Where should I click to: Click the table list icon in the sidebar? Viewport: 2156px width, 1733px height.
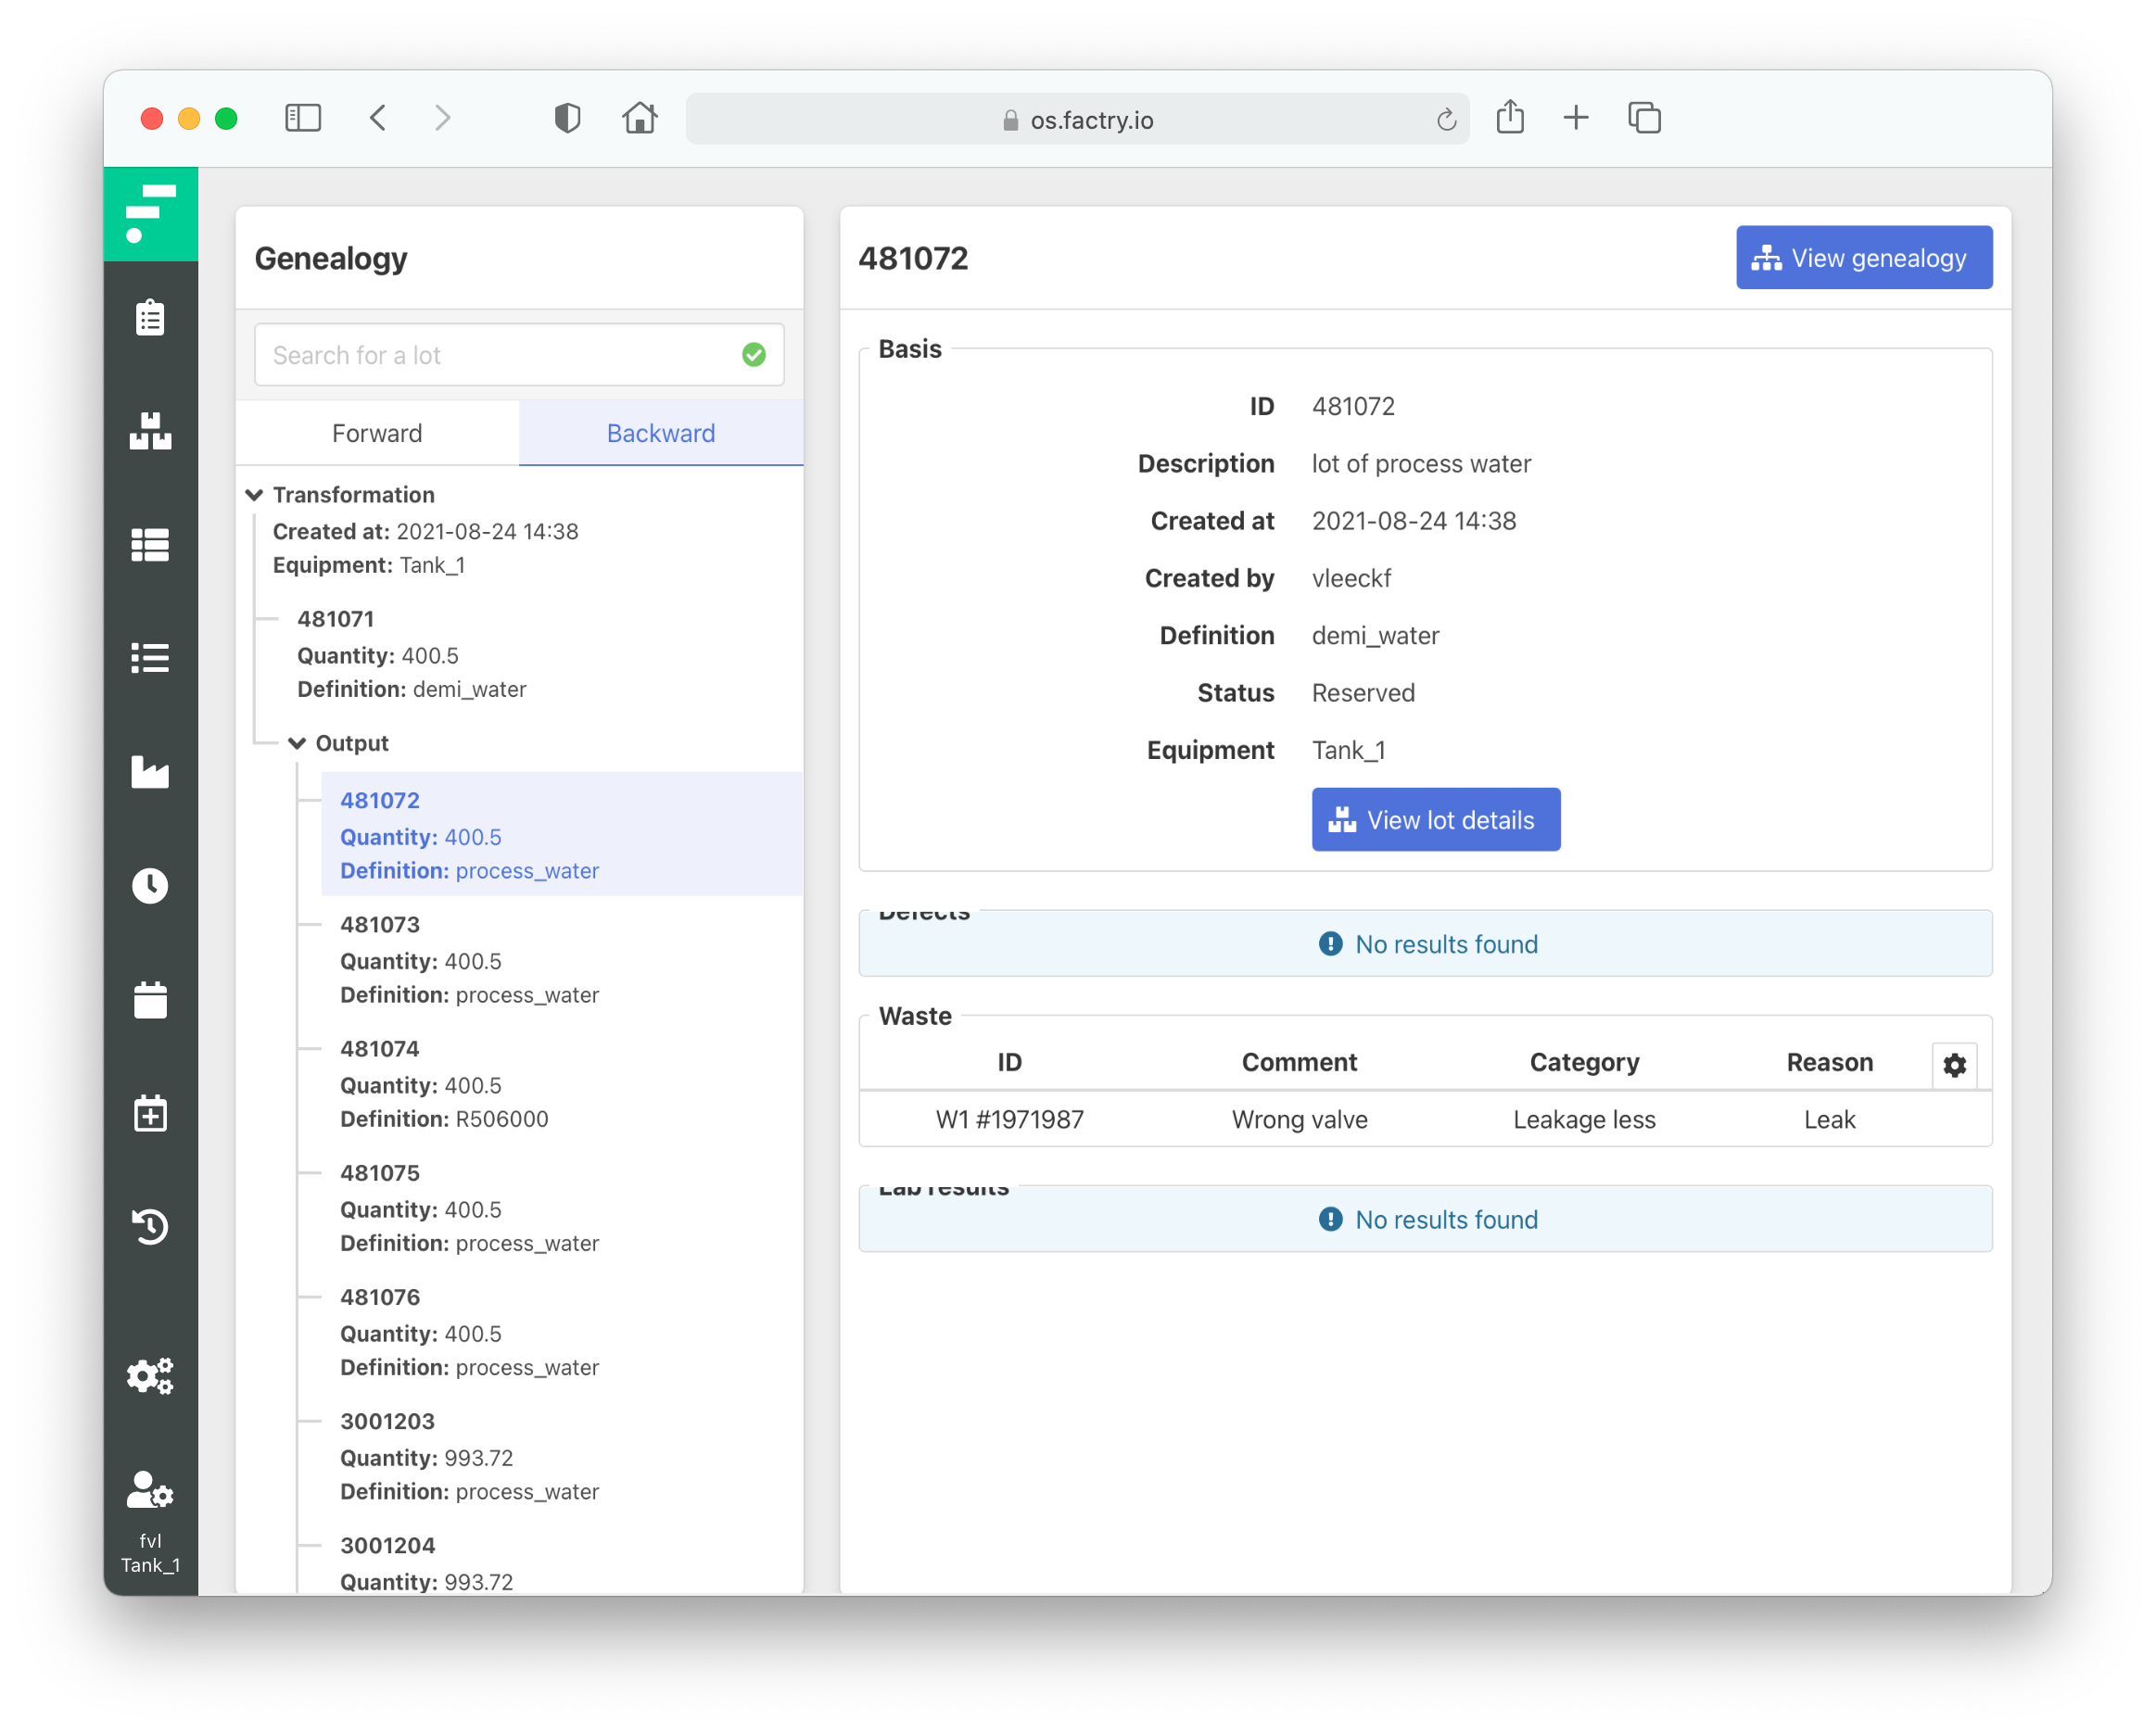(150, 545)
